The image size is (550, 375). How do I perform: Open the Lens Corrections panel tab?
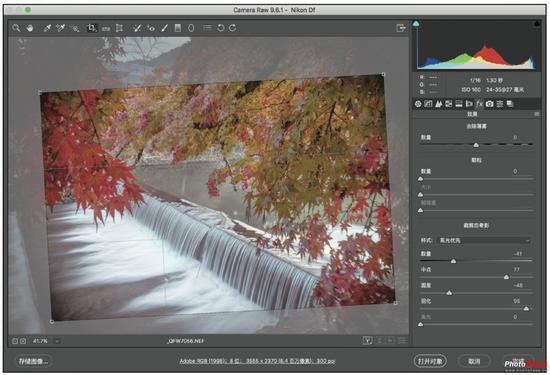click(469, 104)
